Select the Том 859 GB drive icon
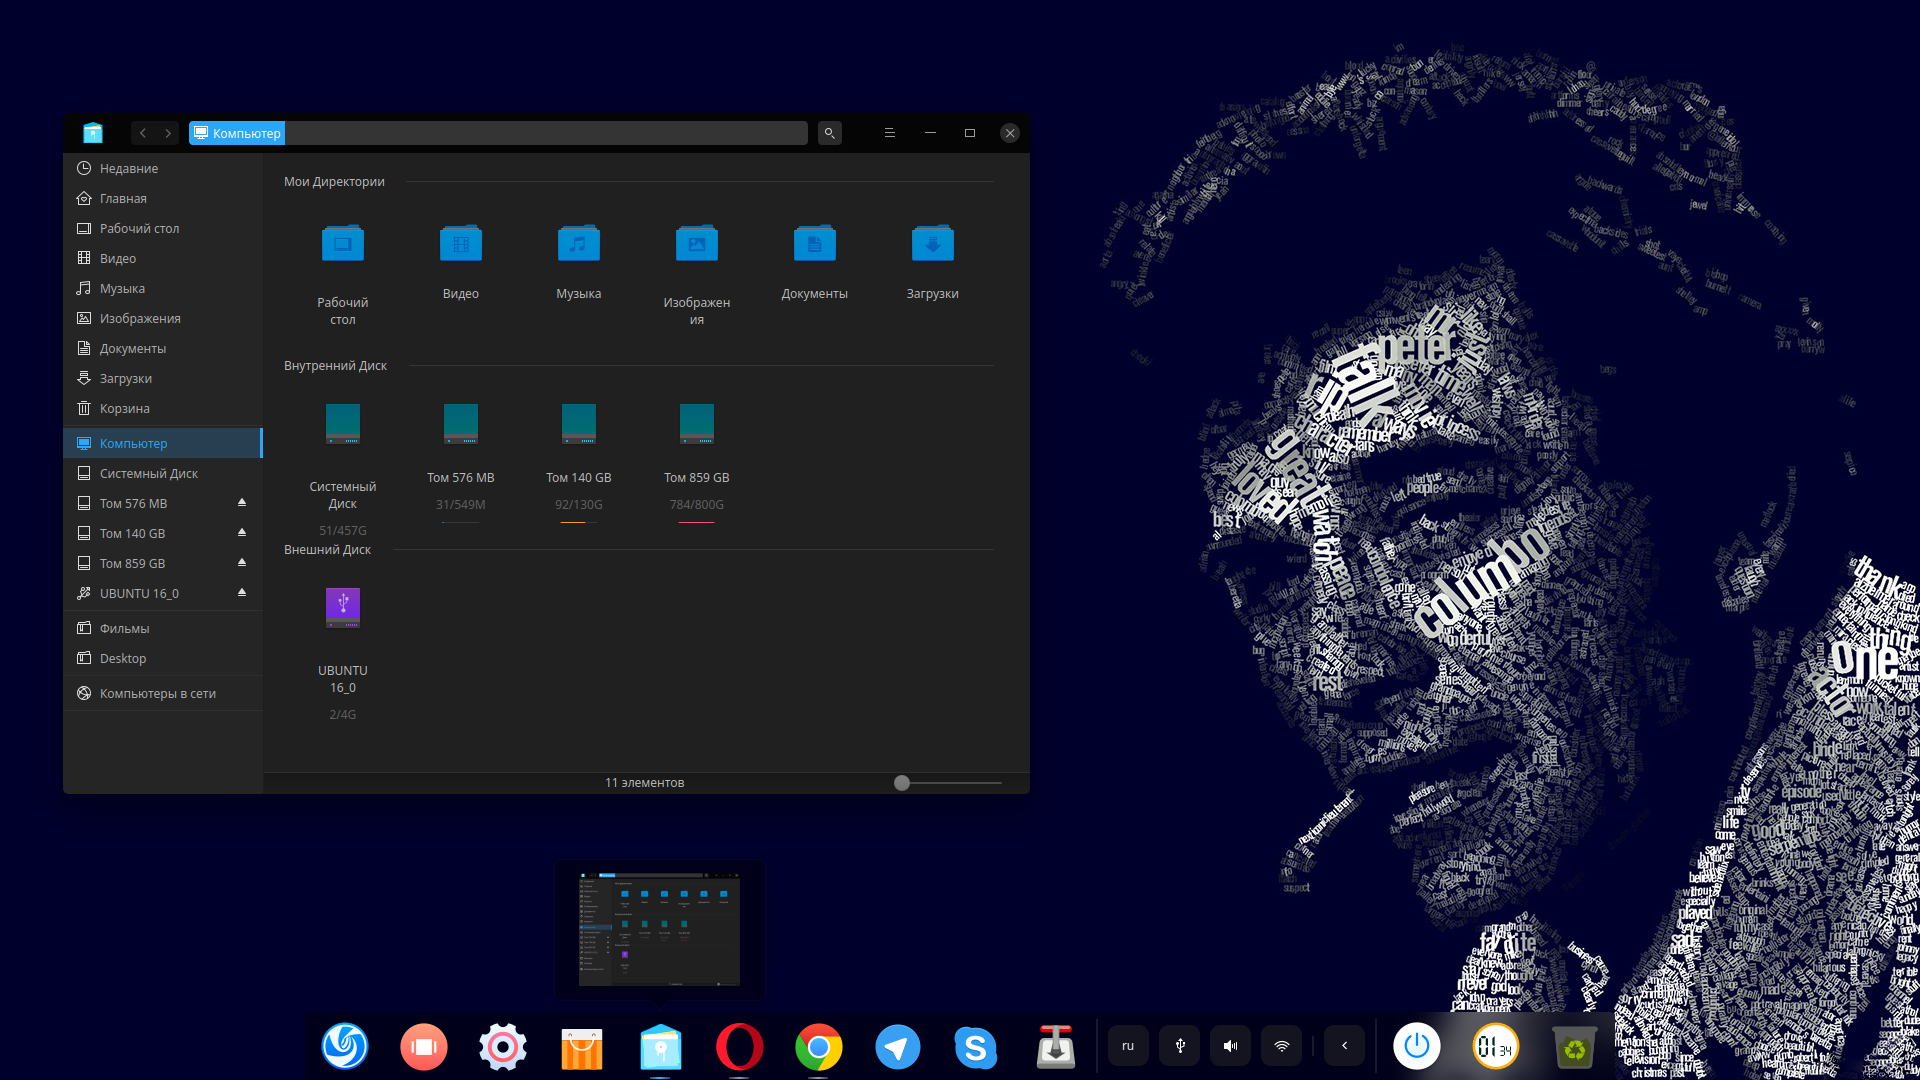Viewport: 1920px width, 1080px height. tap(697, 424)
